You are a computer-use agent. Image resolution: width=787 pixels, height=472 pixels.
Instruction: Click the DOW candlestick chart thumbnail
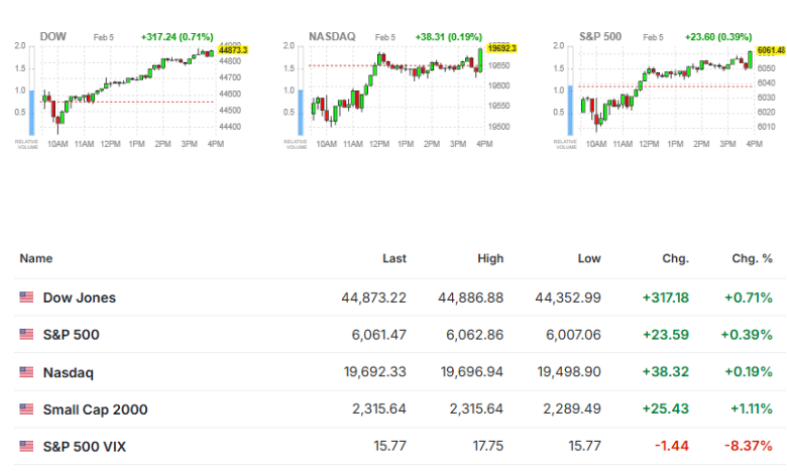pos(127,90)
